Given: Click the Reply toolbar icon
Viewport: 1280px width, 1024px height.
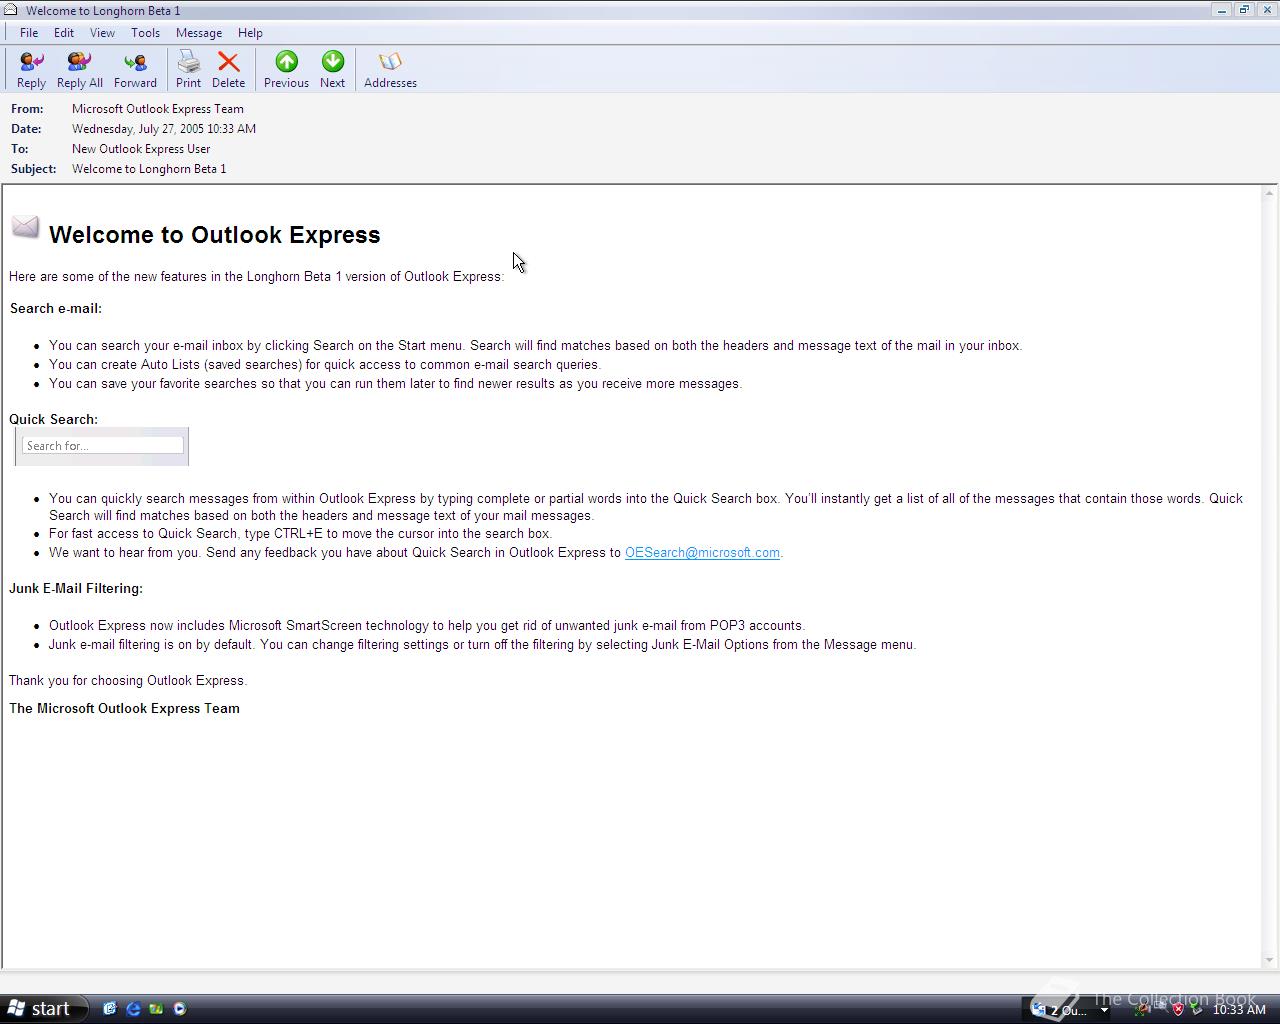Looking at the screenshot, I should pyautogui.click(x=31, y=70).
